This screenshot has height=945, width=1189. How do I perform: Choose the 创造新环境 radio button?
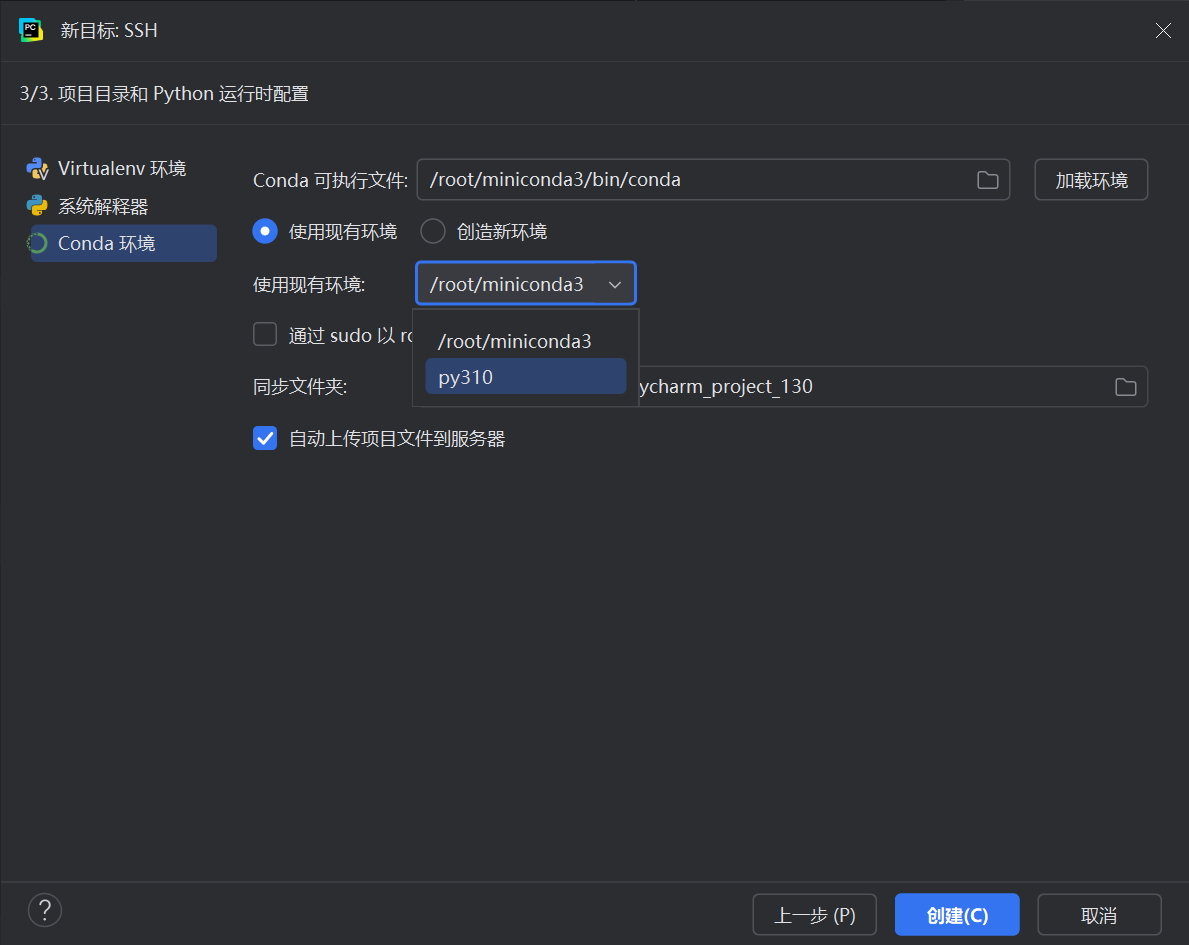[x=433, y=231]
